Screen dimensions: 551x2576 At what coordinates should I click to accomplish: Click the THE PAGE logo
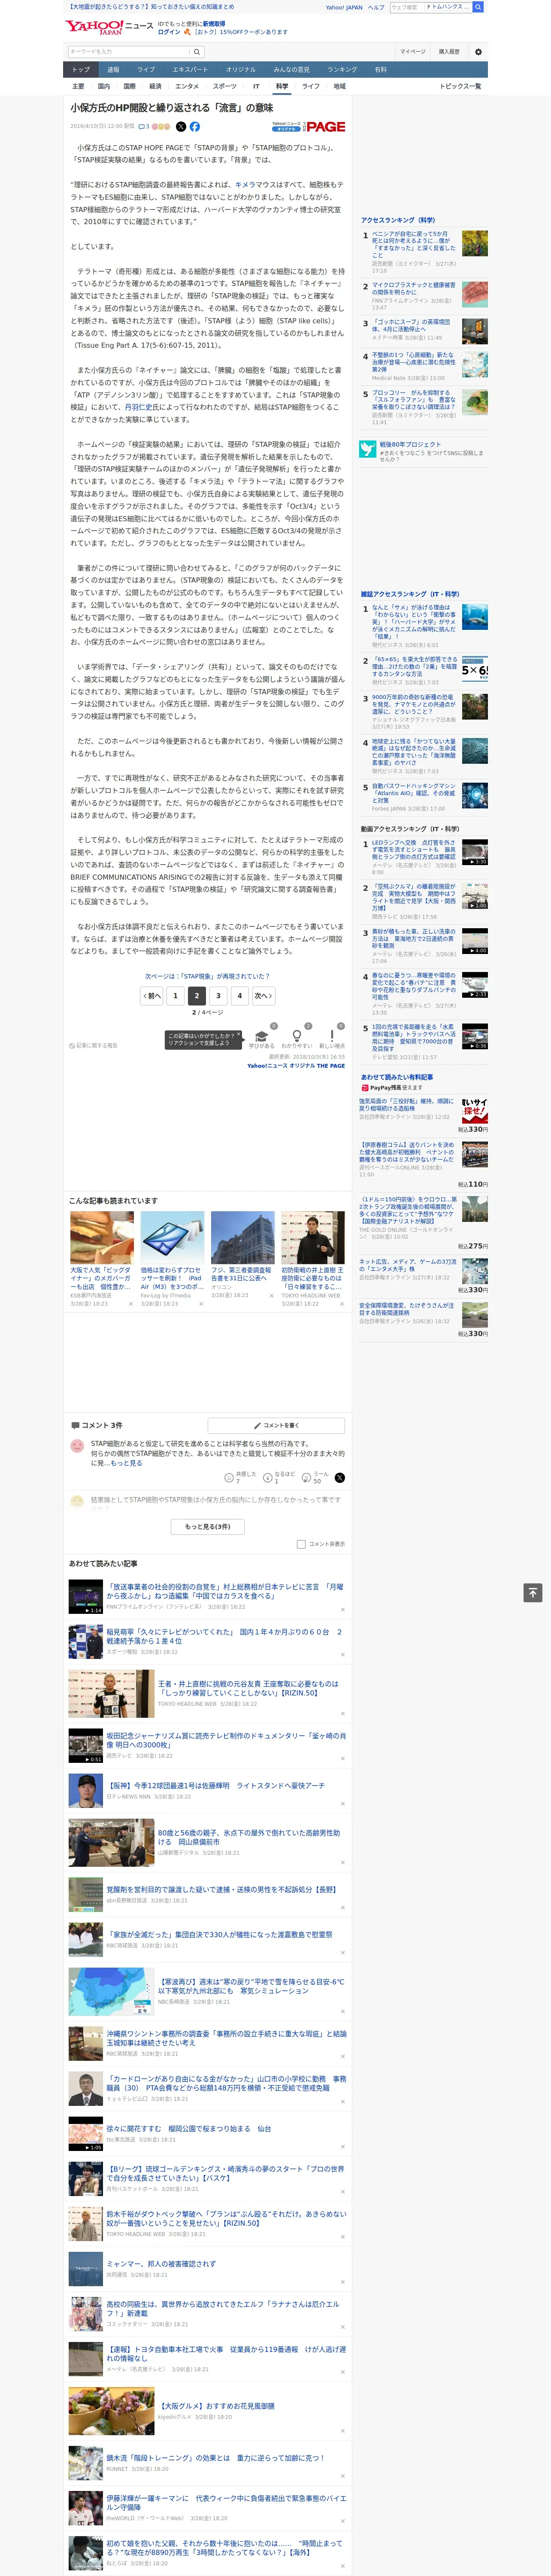pyautogui.click(x=325, y=127)
